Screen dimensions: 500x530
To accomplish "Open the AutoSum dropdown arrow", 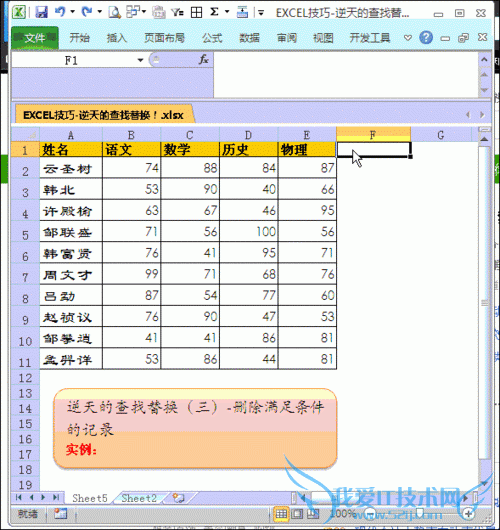I will (227, 12).
